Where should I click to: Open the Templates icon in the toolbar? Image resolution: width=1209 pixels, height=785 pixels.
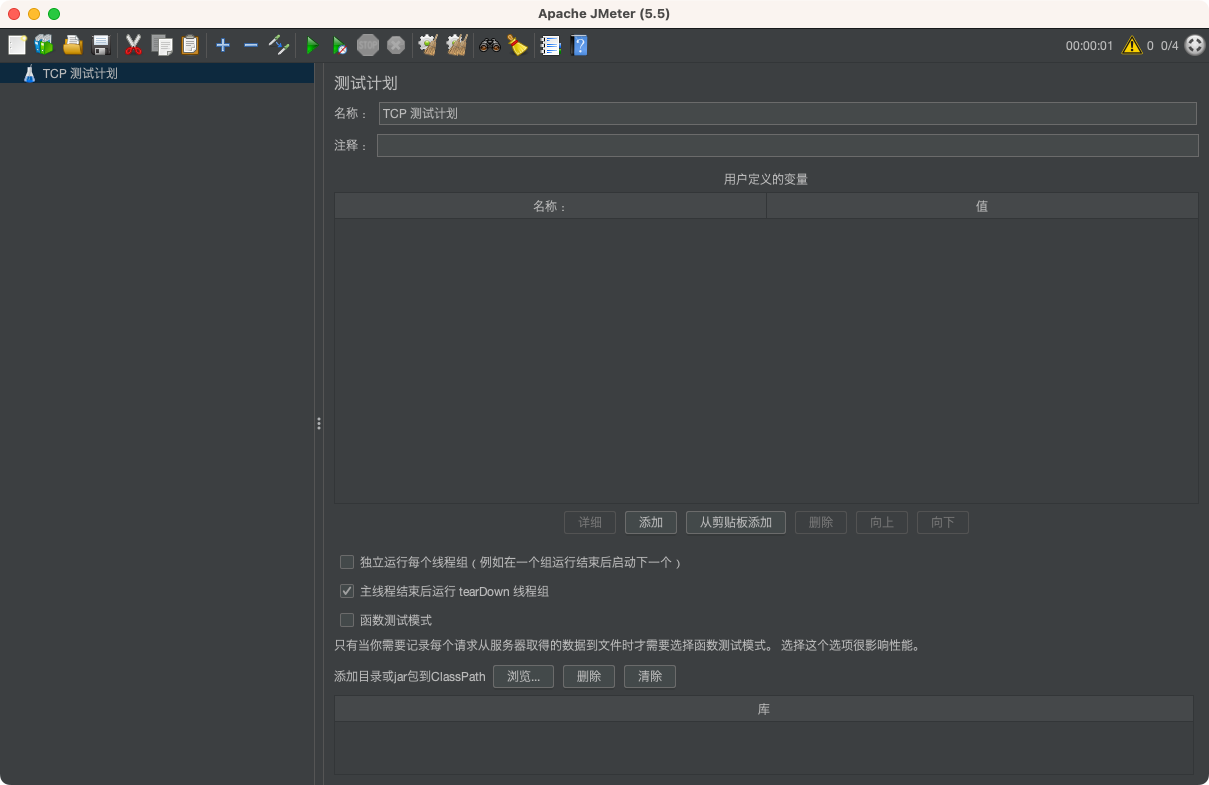pos(43,45)
